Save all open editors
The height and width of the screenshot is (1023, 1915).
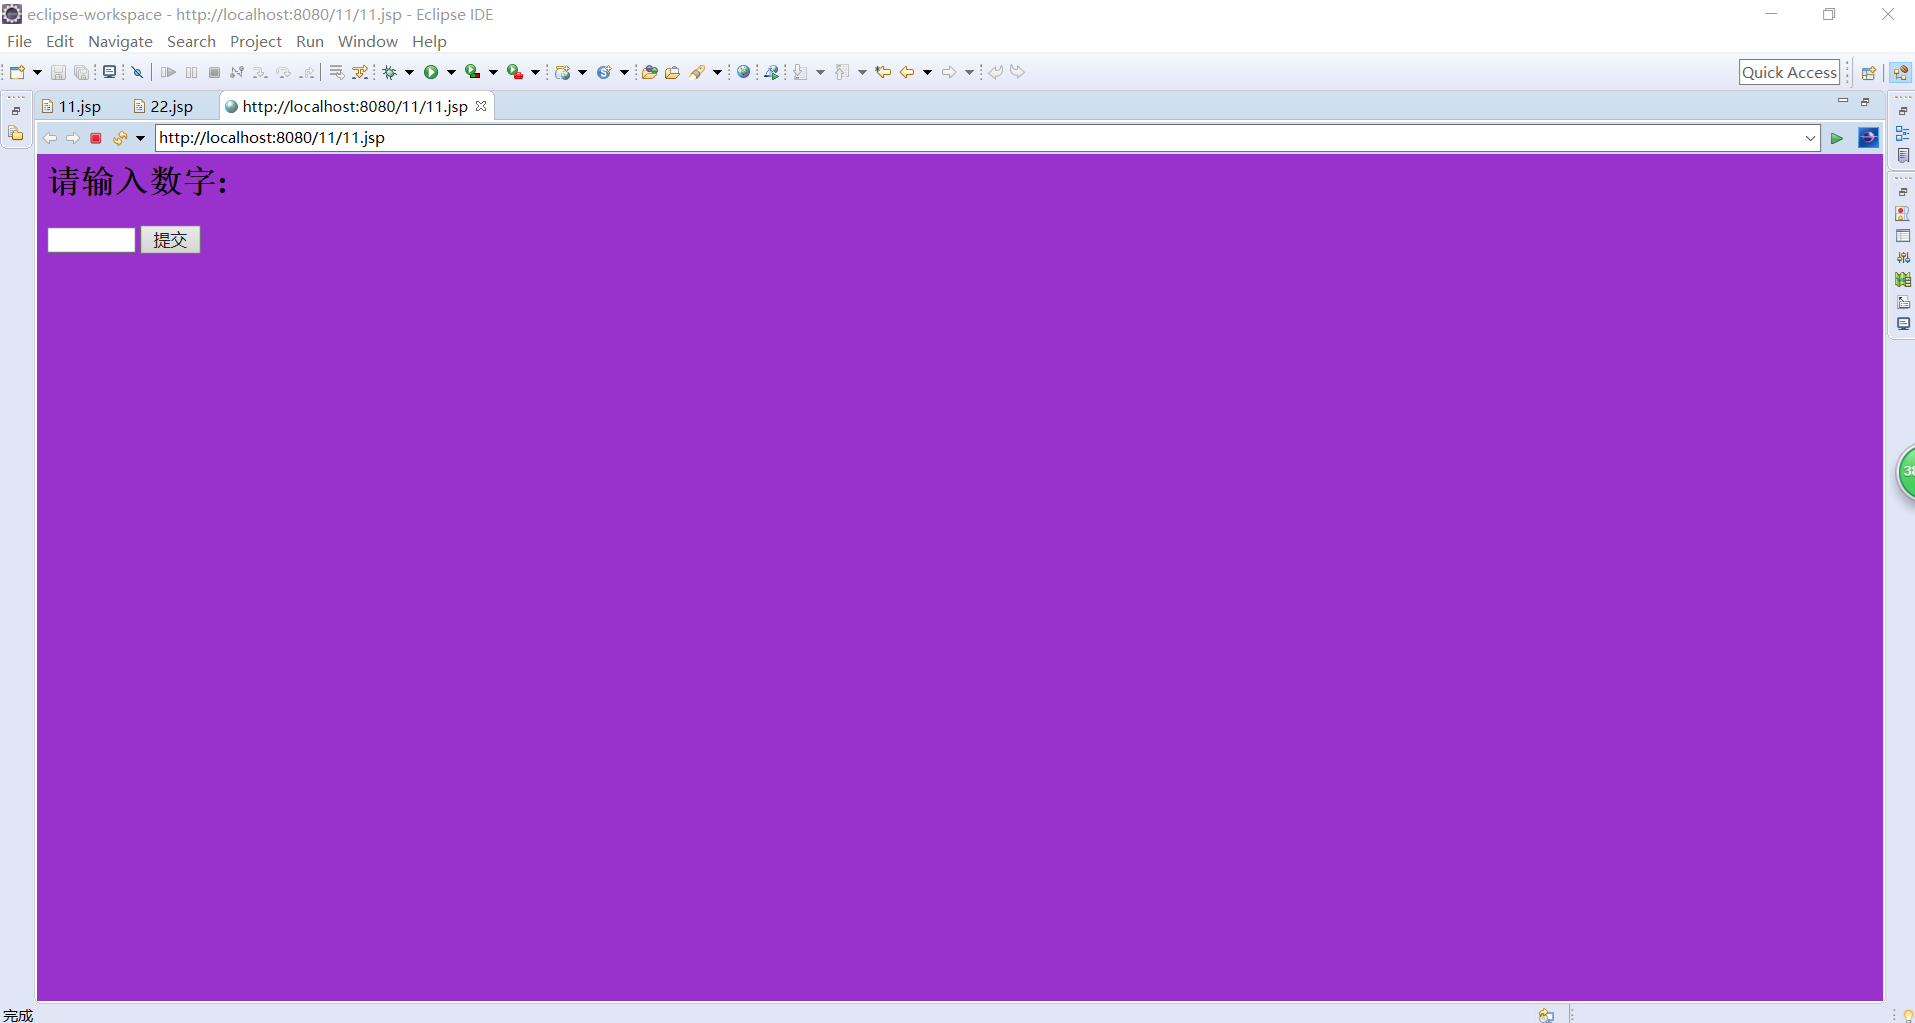[81, 71]
